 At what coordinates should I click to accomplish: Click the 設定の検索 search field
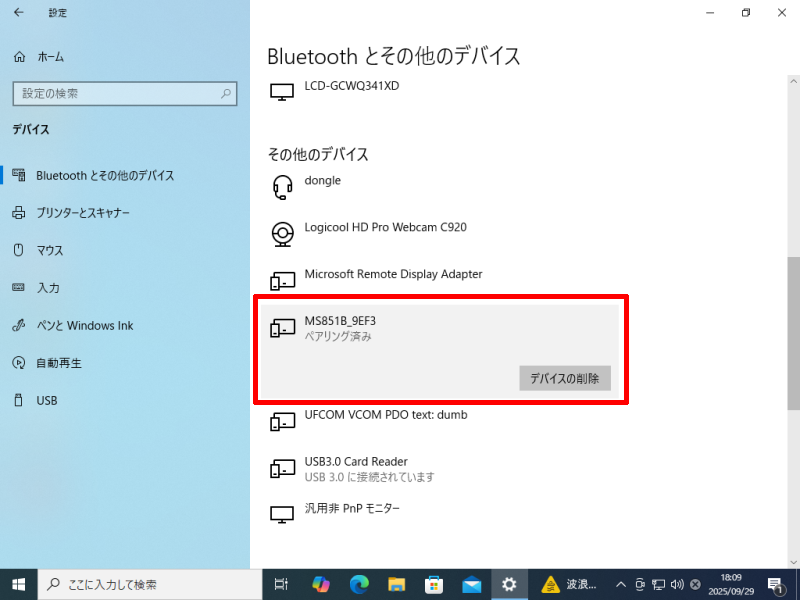point(115,94)
